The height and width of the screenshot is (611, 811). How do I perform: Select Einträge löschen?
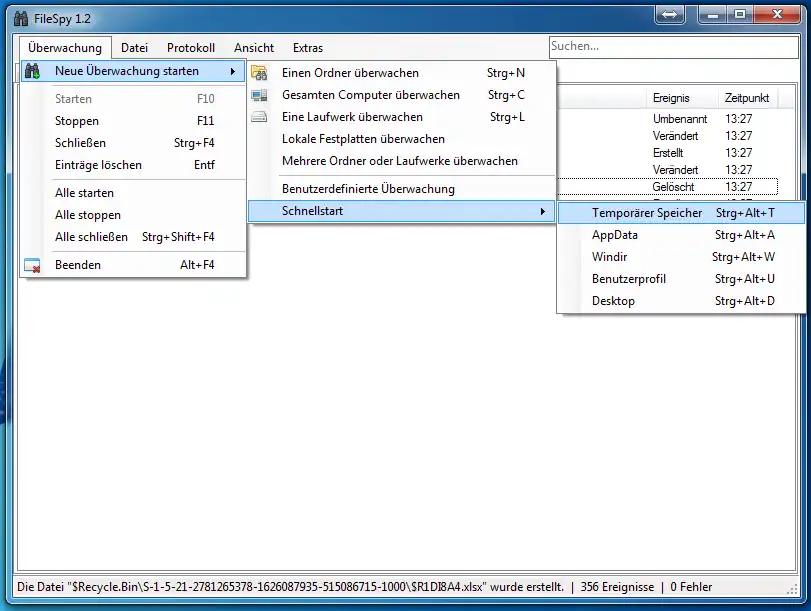point(133,165)
